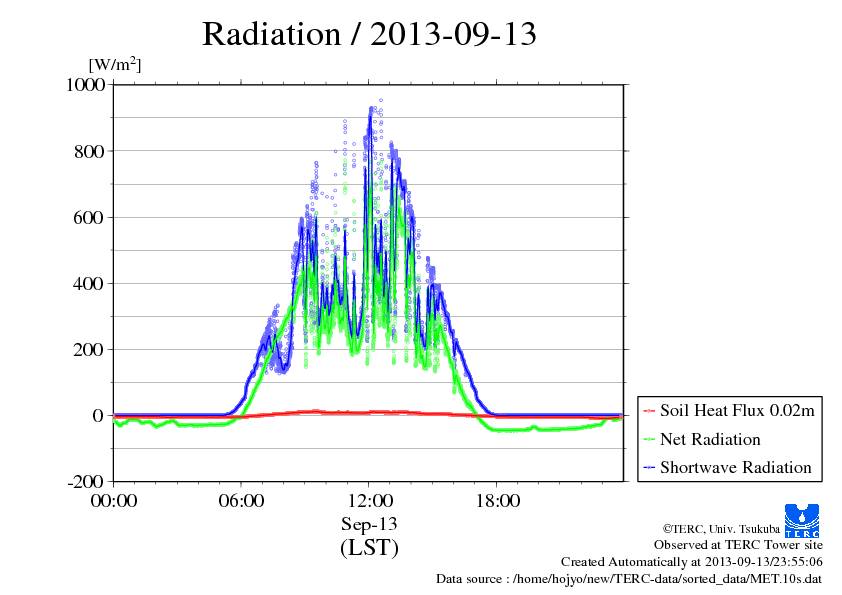The width and height of the screenshot is (842, 595).
Task: Click the y-axis value '1000'
Action: tap(85, 84)
